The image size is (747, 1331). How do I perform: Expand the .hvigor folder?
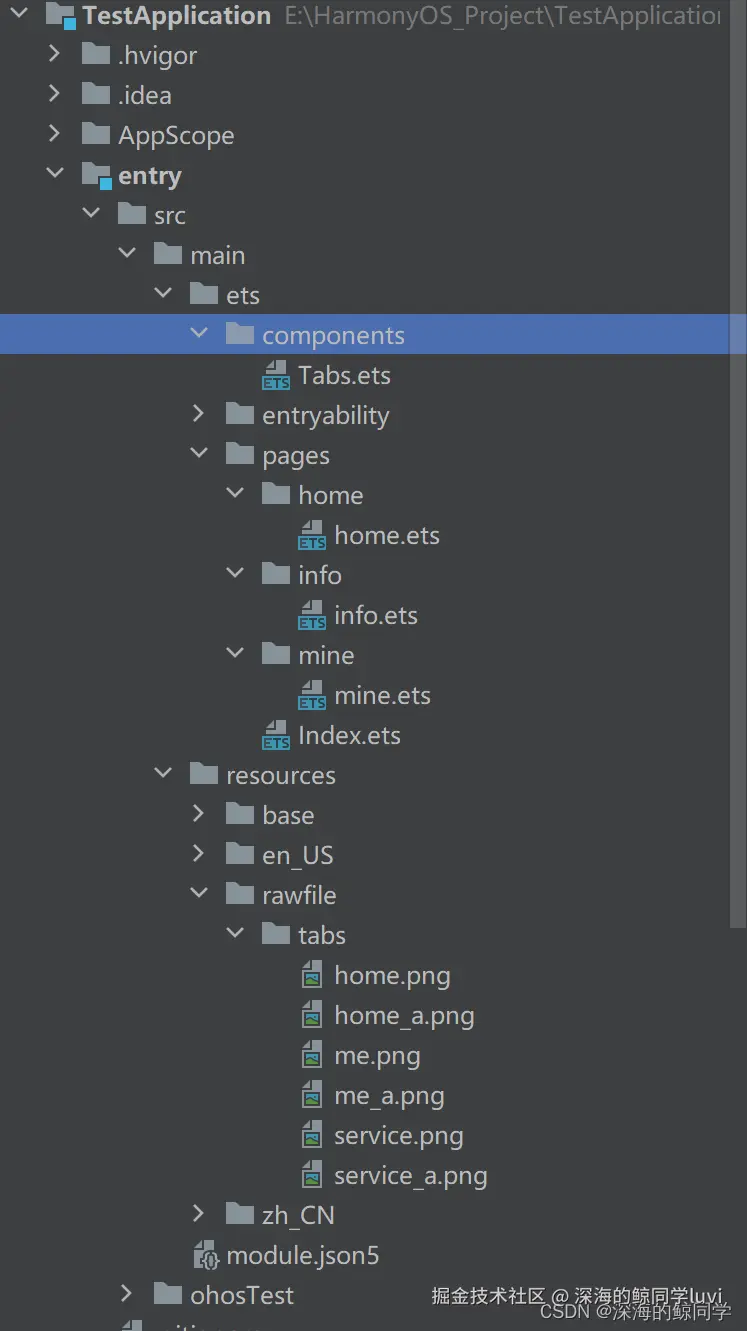click(55, 55)
